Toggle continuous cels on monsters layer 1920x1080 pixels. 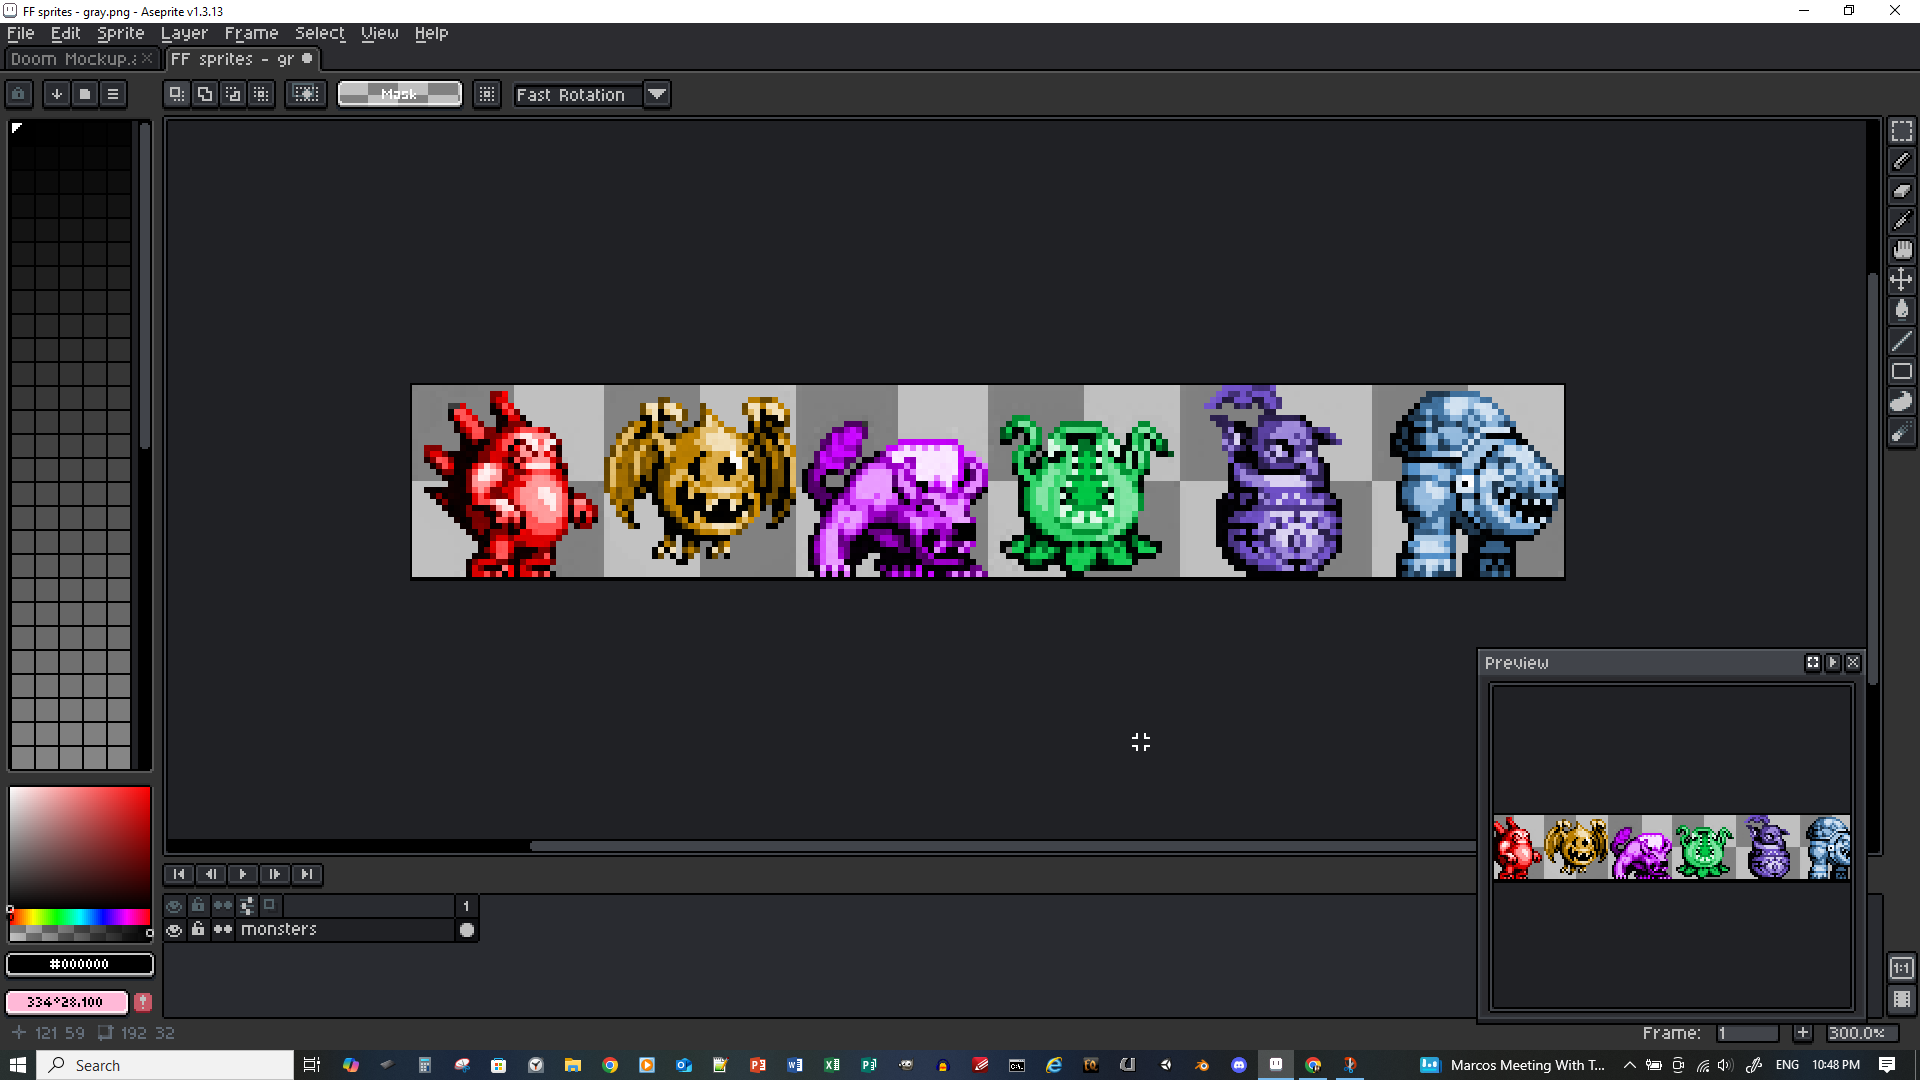coord(222,930)
